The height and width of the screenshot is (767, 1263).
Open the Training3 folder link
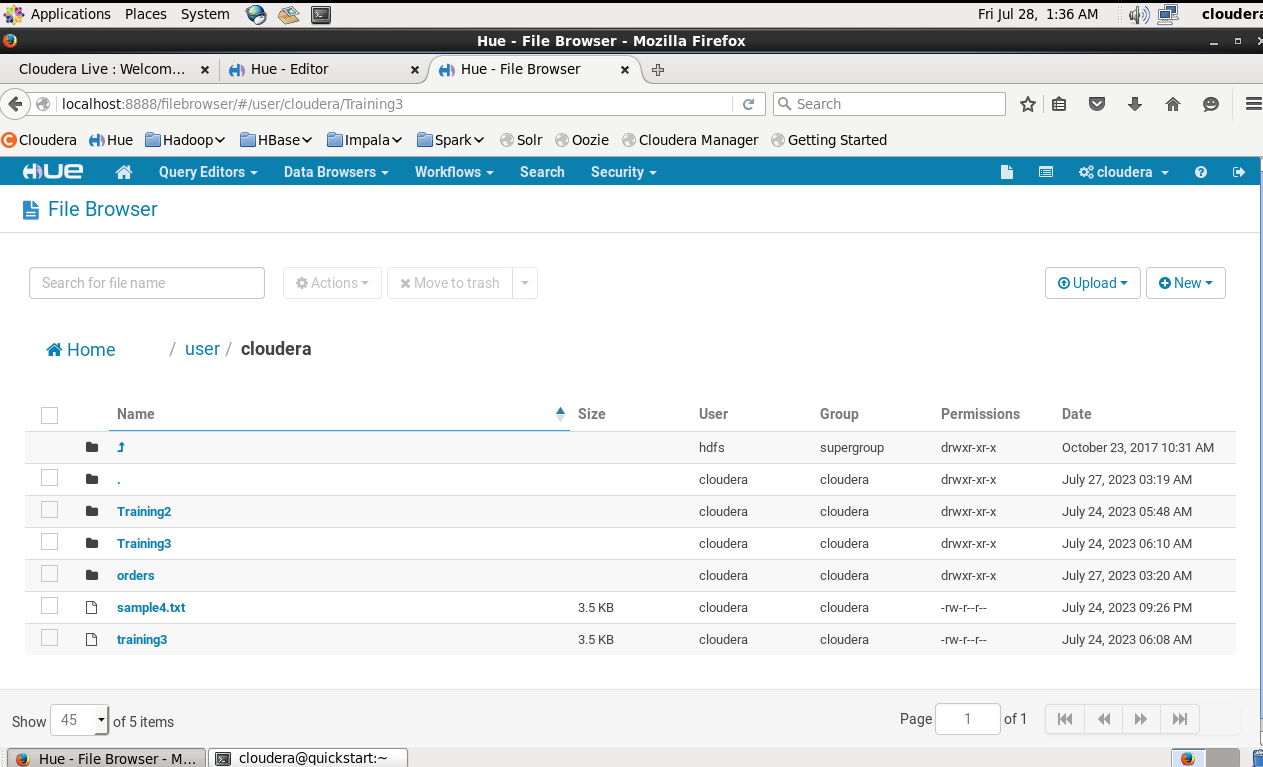point(144,543)
